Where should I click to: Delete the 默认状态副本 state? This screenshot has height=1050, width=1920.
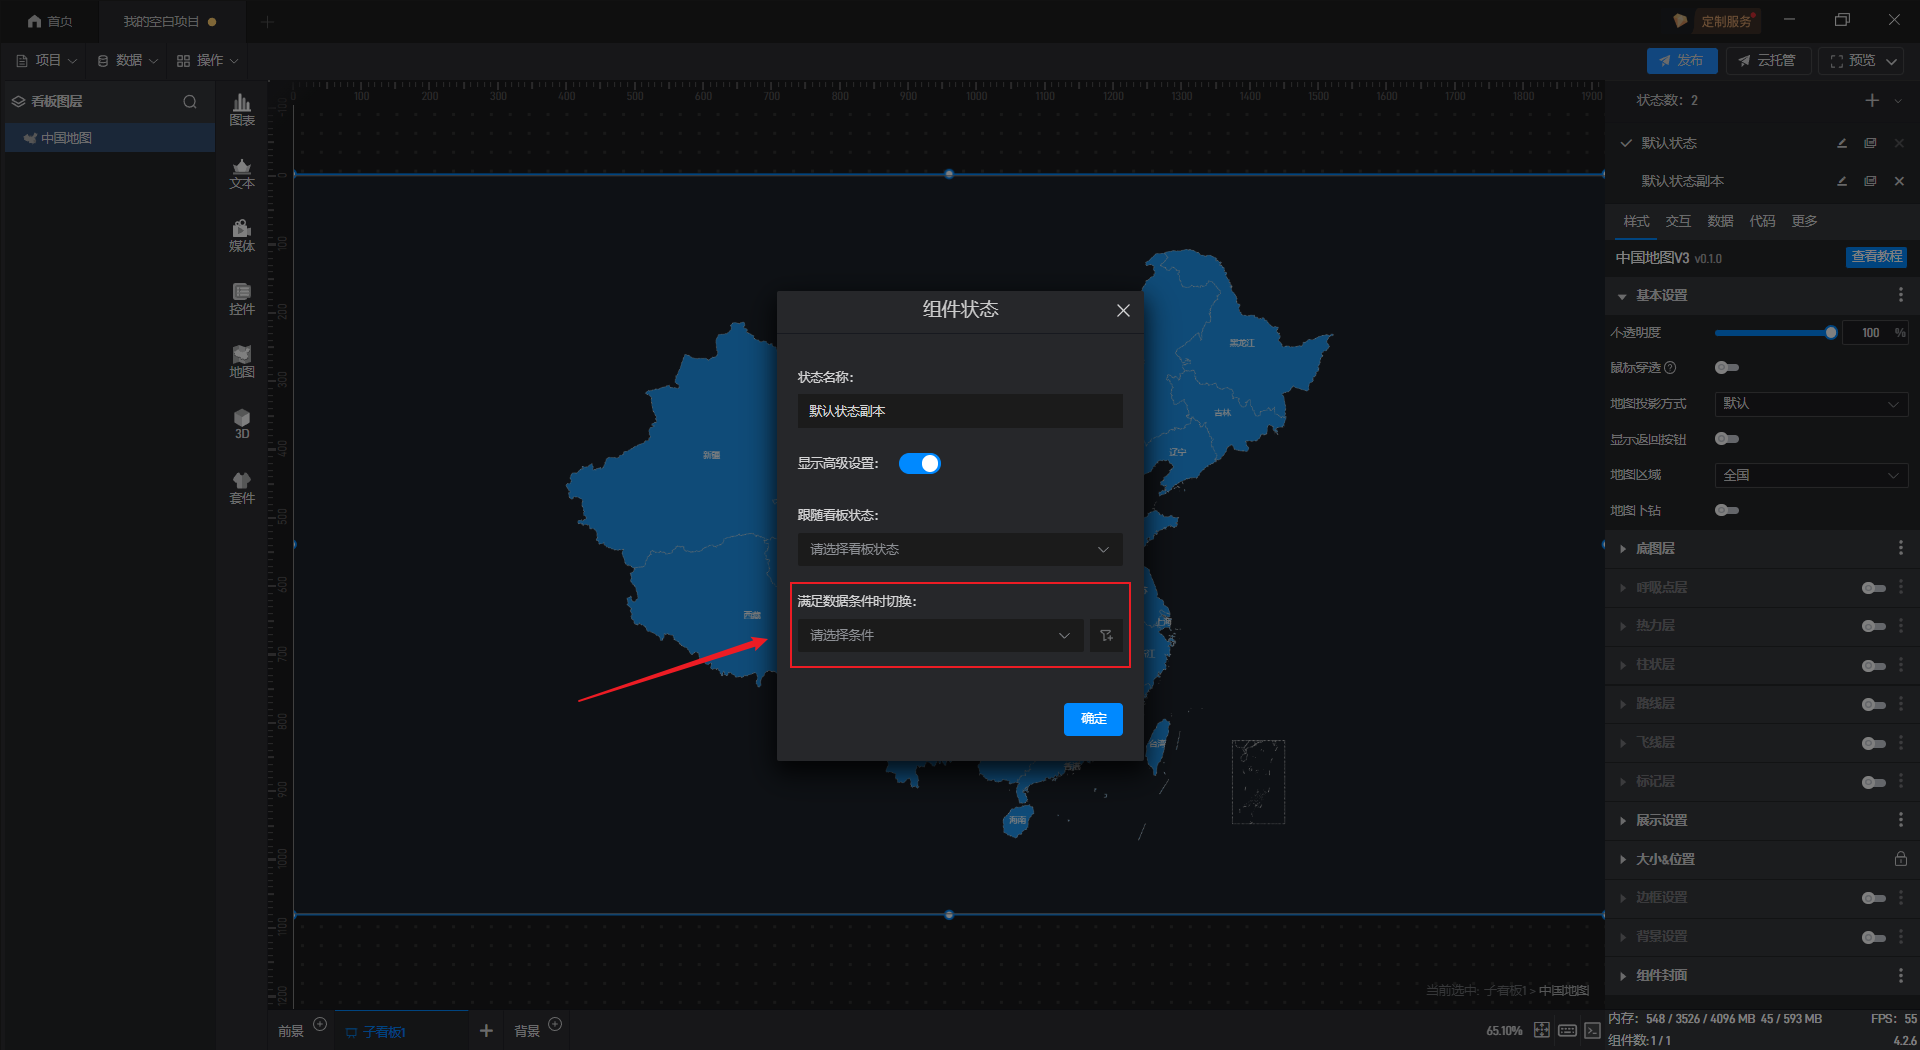click(1899, 181)
